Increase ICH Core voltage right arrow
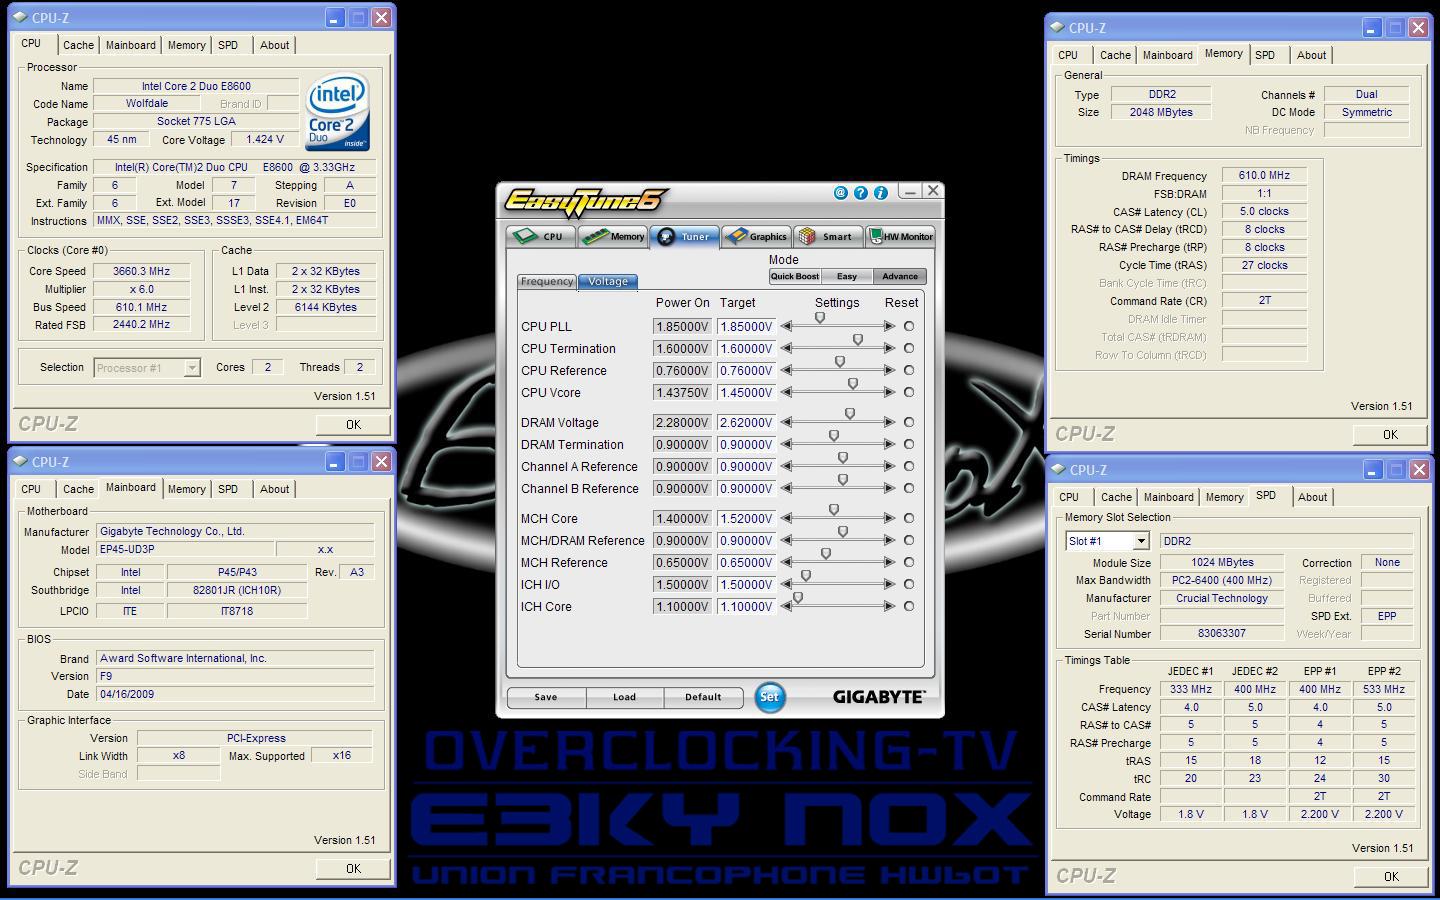Screen dimensions: 1440x900 click(x=890, y=606)
